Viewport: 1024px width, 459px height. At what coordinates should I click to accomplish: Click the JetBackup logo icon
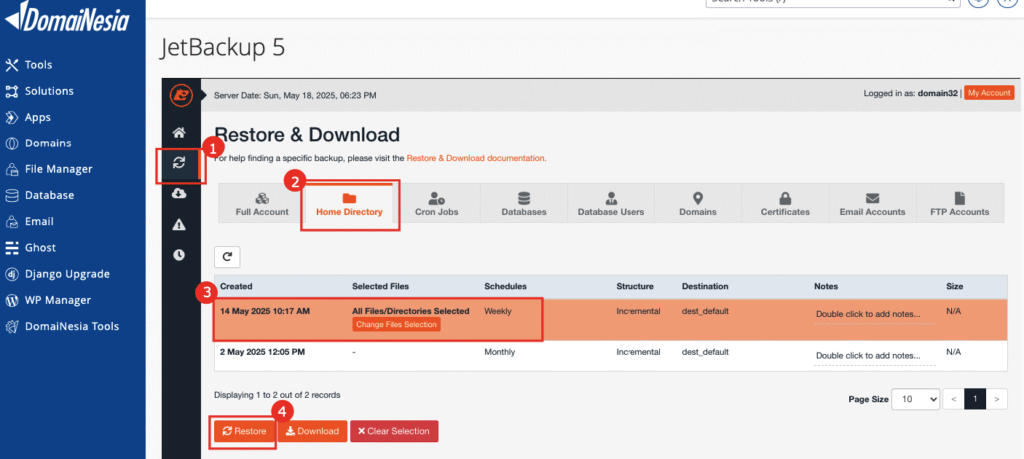click(180, 96)
